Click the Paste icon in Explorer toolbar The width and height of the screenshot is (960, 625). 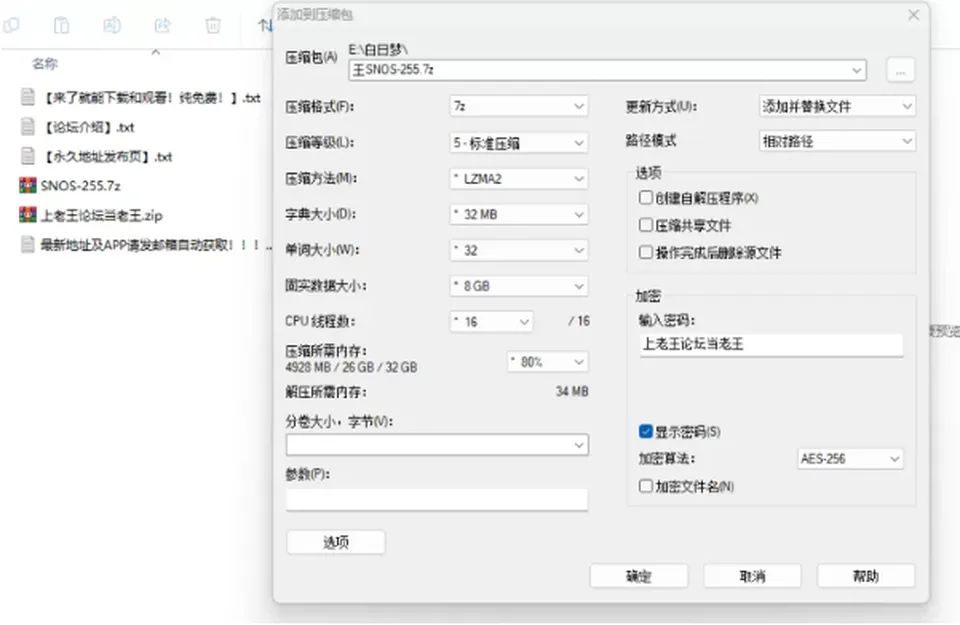62,25
